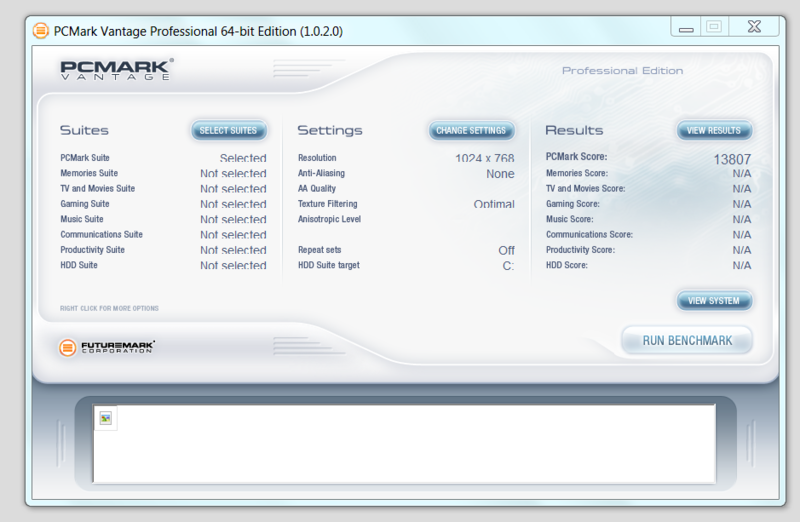Click HDD Suite target label
This screenshot has height=522, width=800.
click(329, 265)
